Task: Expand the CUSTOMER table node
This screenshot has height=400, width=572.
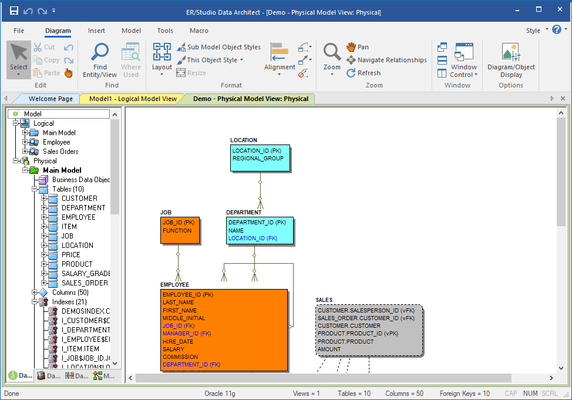Action: pos(44,198)
